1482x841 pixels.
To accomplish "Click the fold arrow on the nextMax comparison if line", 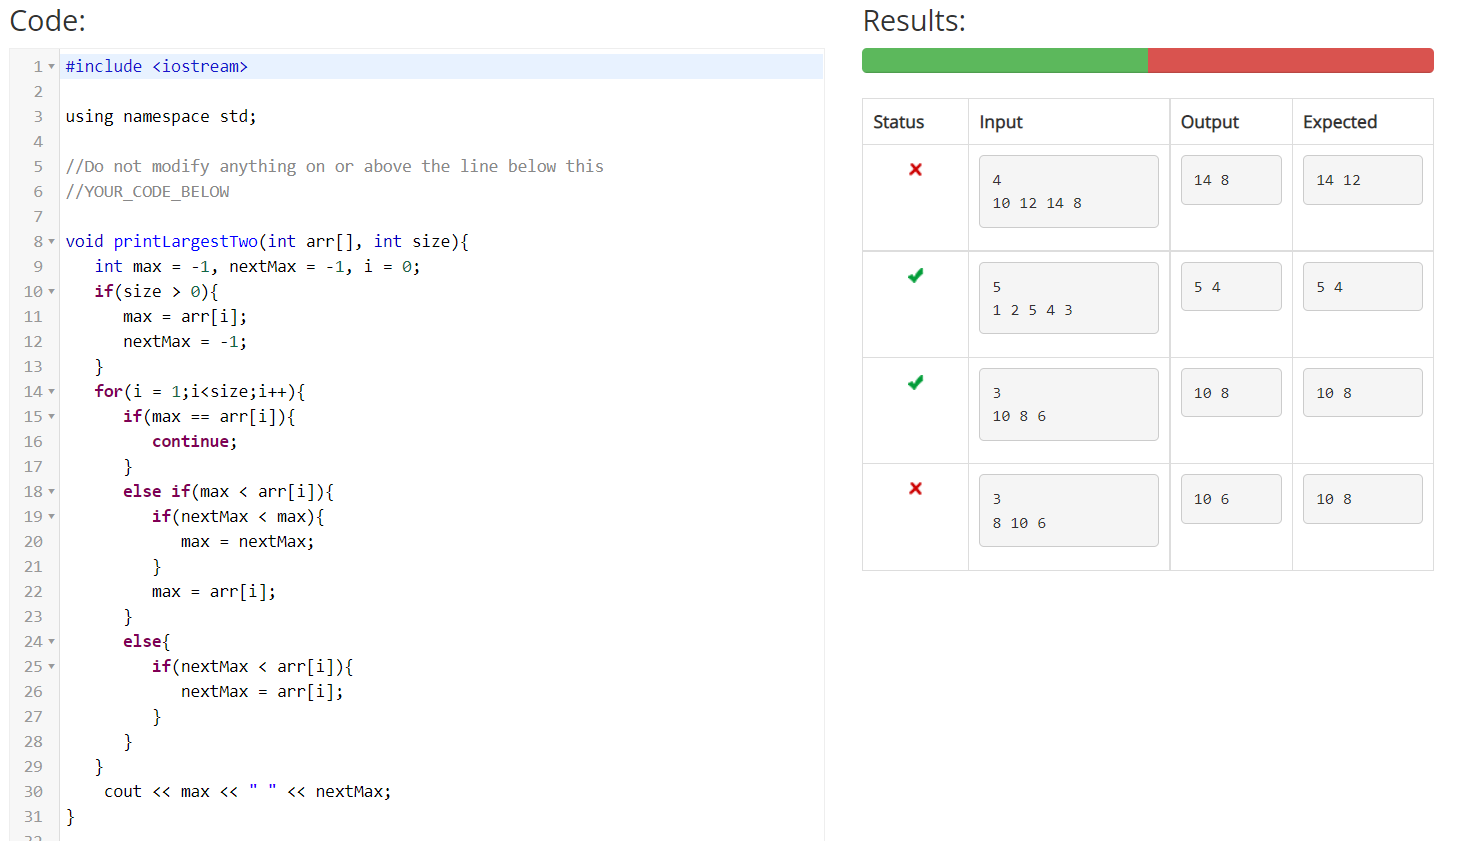I will pyautogui.click(x=52, y=516).
